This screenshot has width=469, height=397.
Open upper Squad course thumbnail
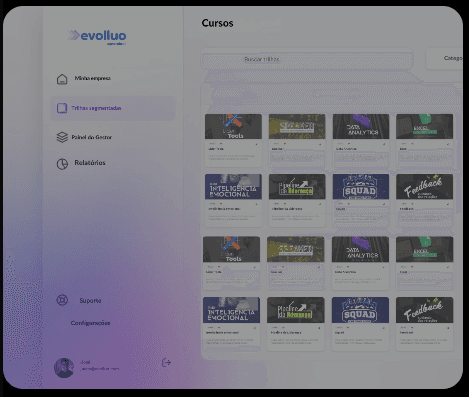coord(361,186)
